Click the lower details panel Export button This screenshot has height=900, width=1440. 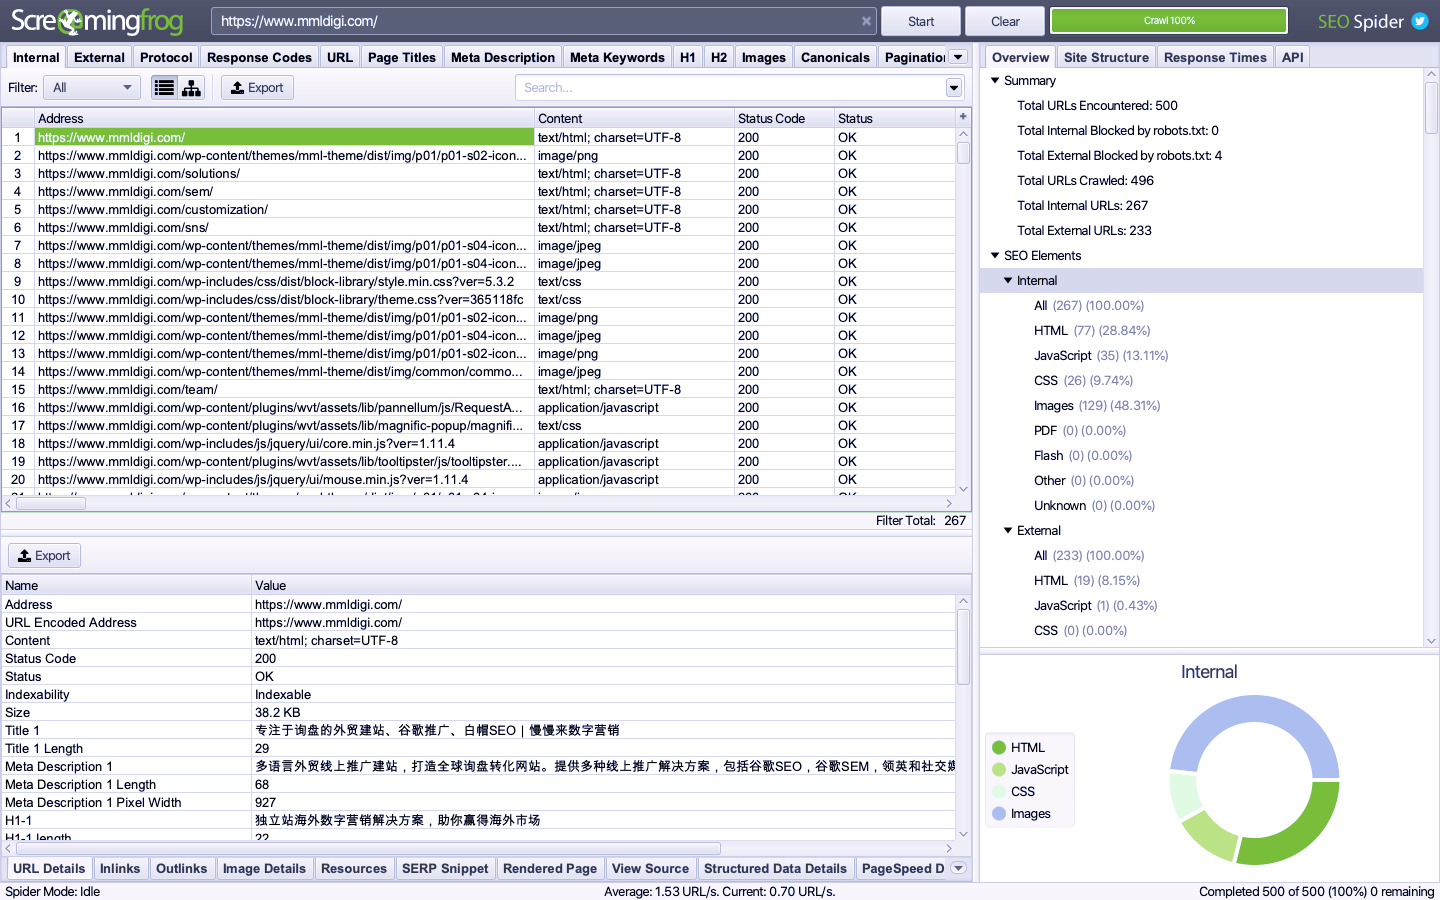[45, 556]
